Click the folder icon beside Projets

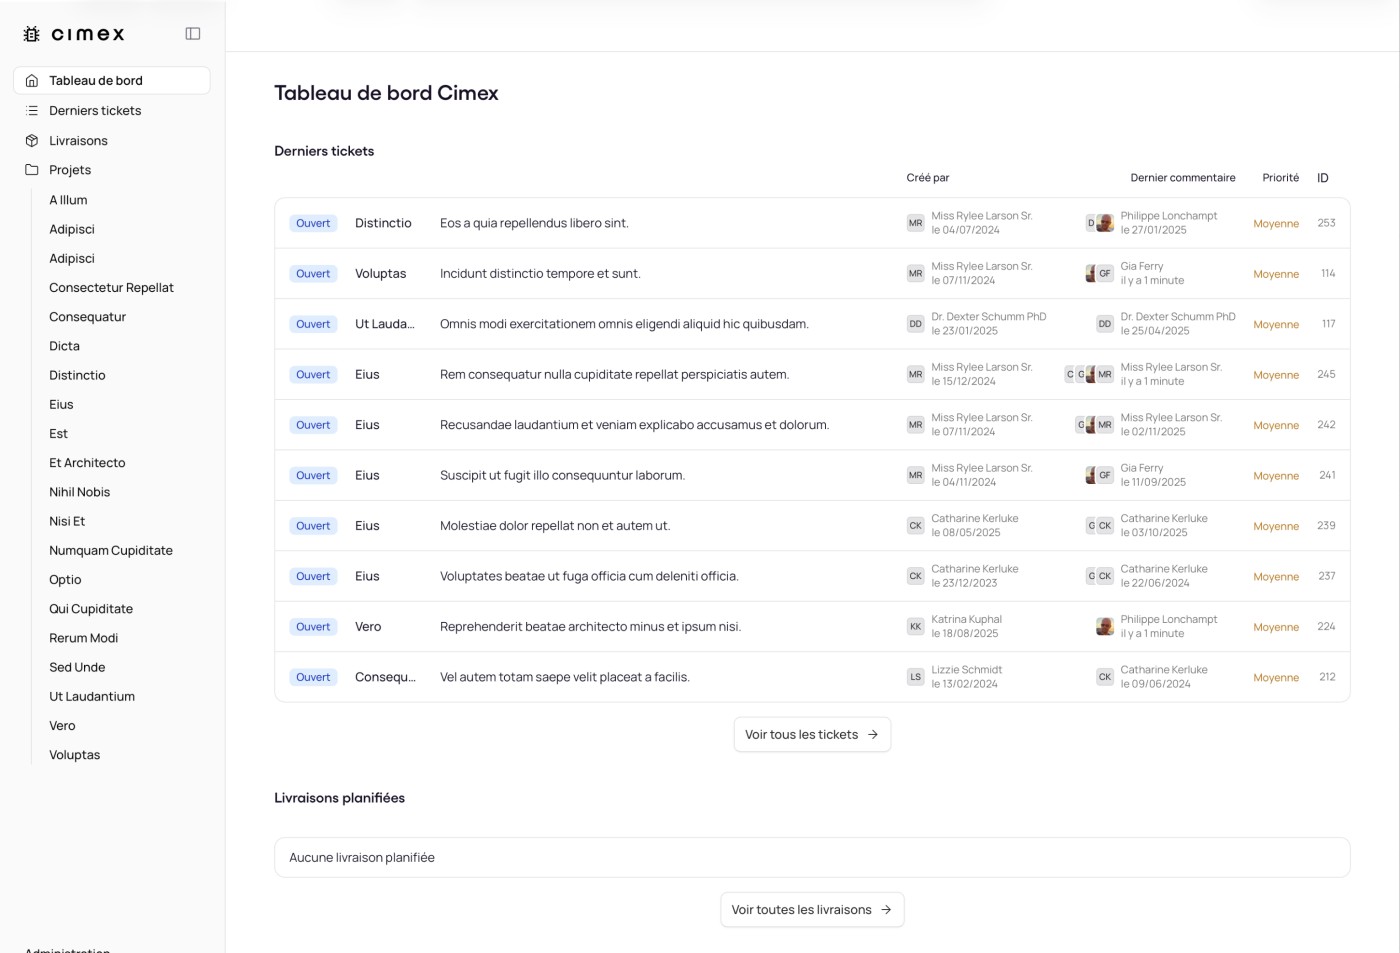pos(32,170)
